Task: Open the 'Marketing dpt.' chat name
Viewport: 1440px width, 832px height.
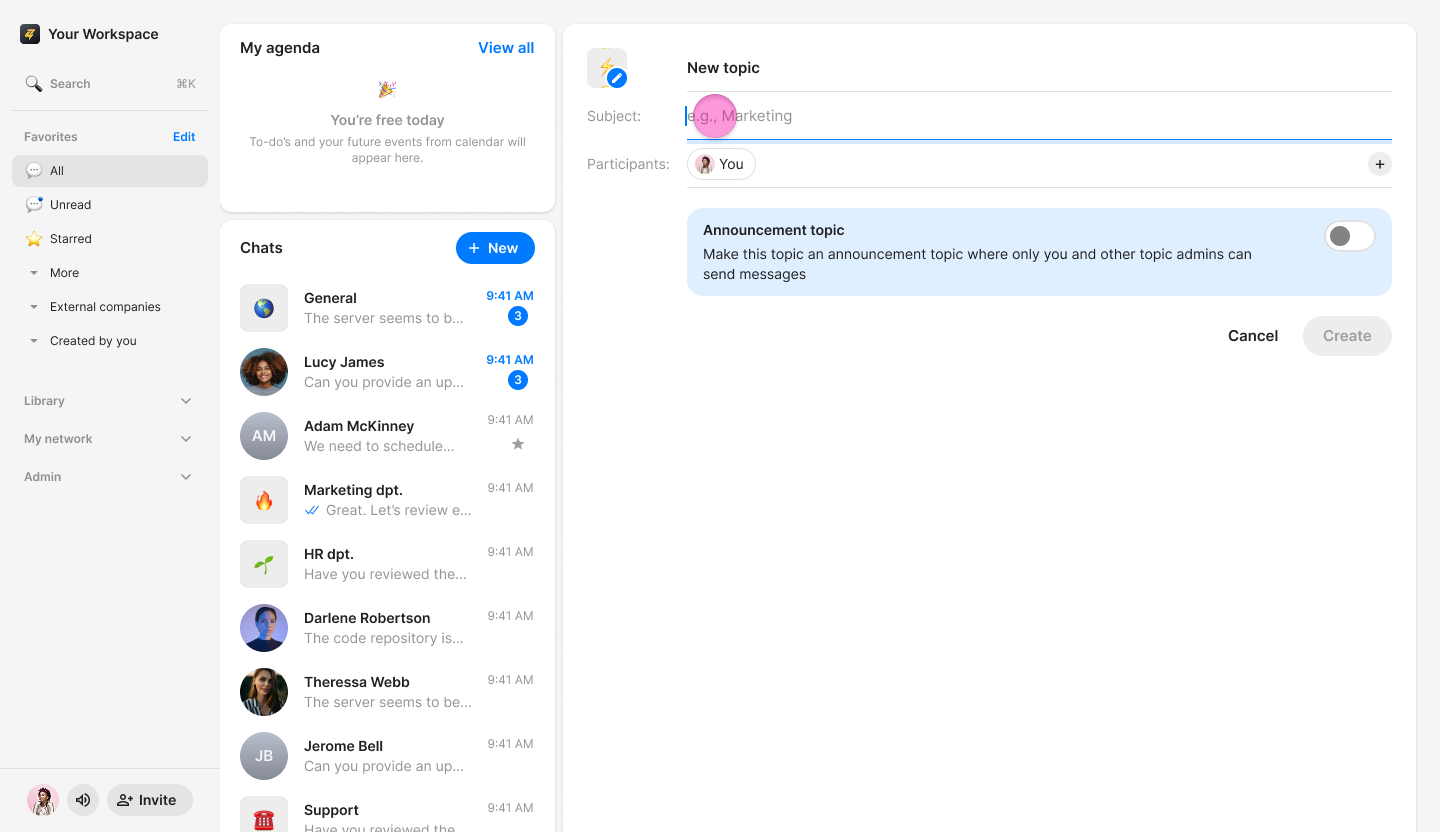Action: [353, 490]
